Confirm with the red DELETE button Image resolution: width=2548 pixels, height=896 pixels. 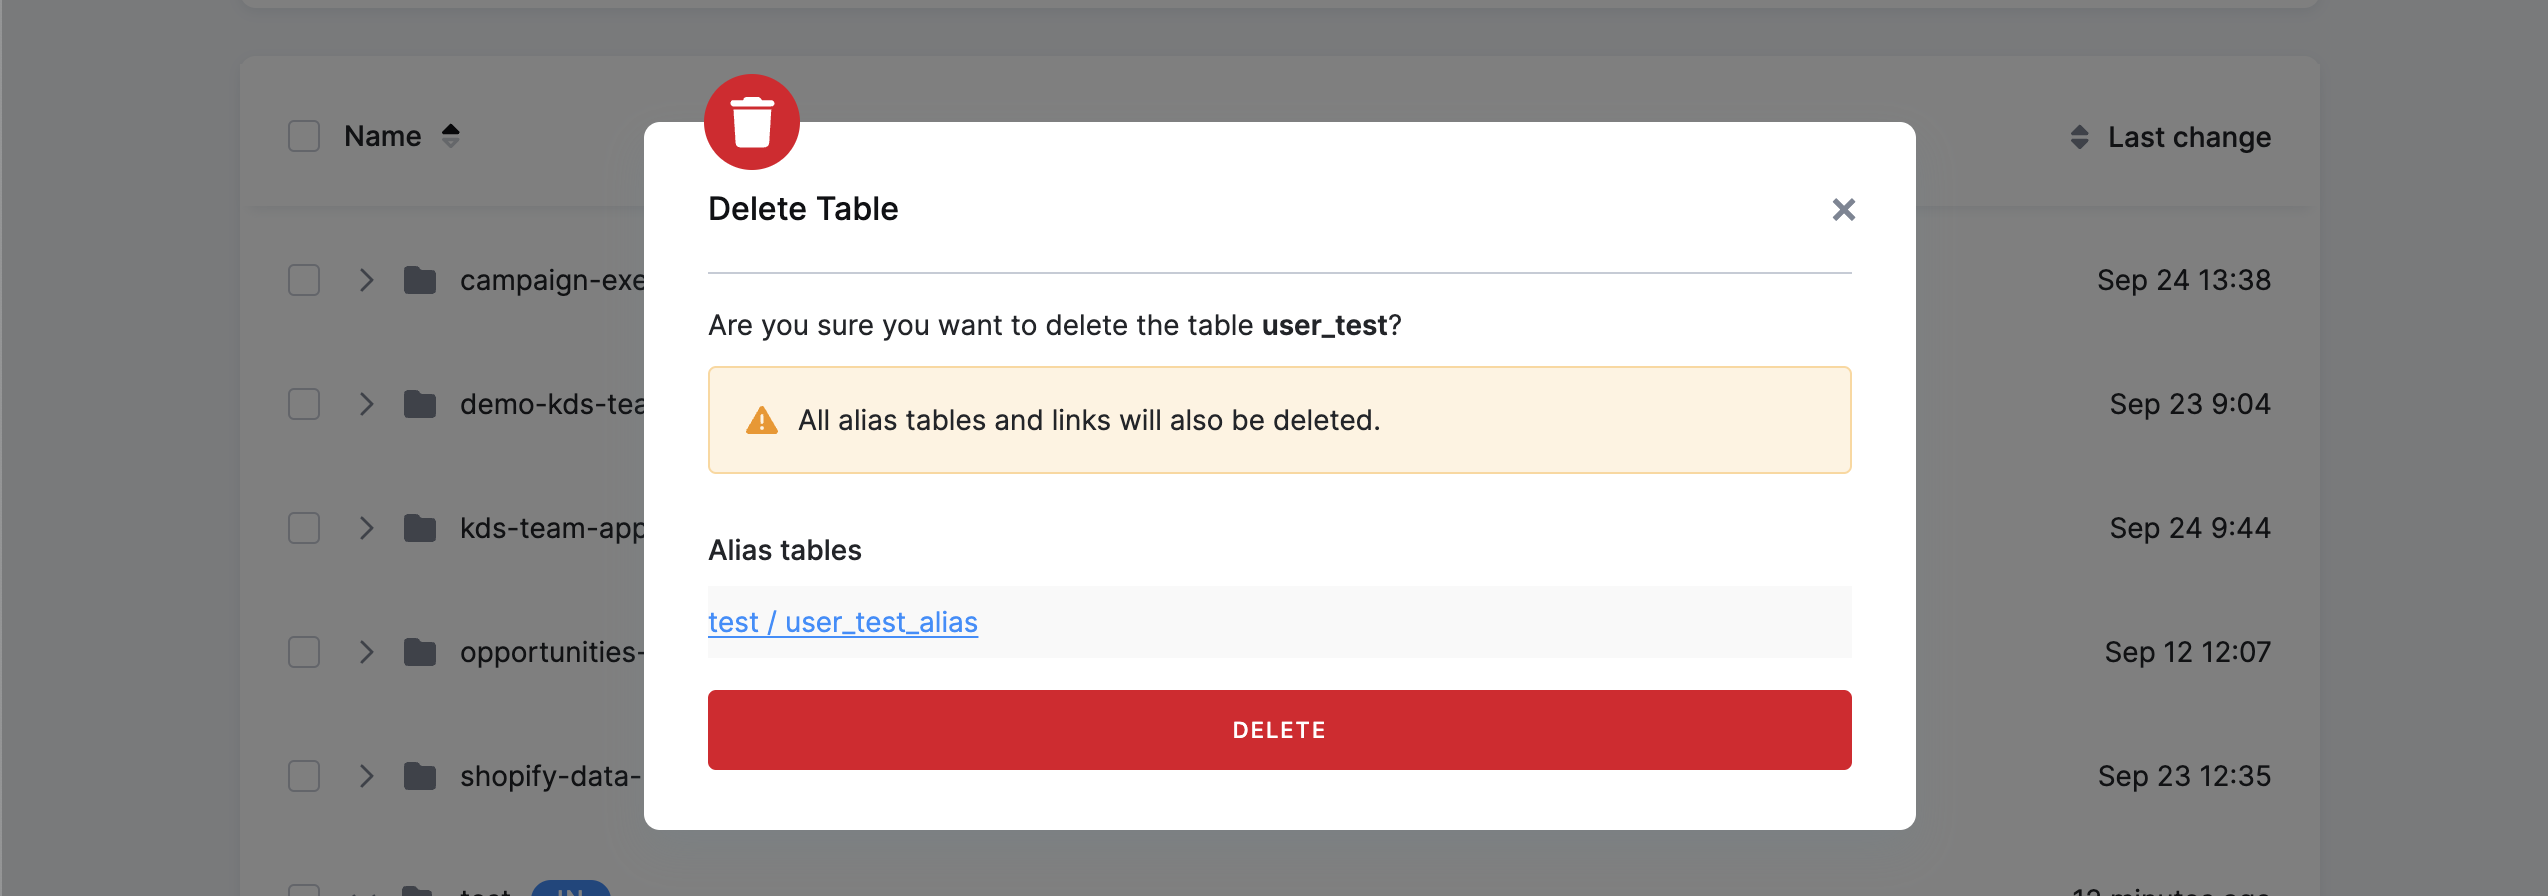(x=1280, y=730)
